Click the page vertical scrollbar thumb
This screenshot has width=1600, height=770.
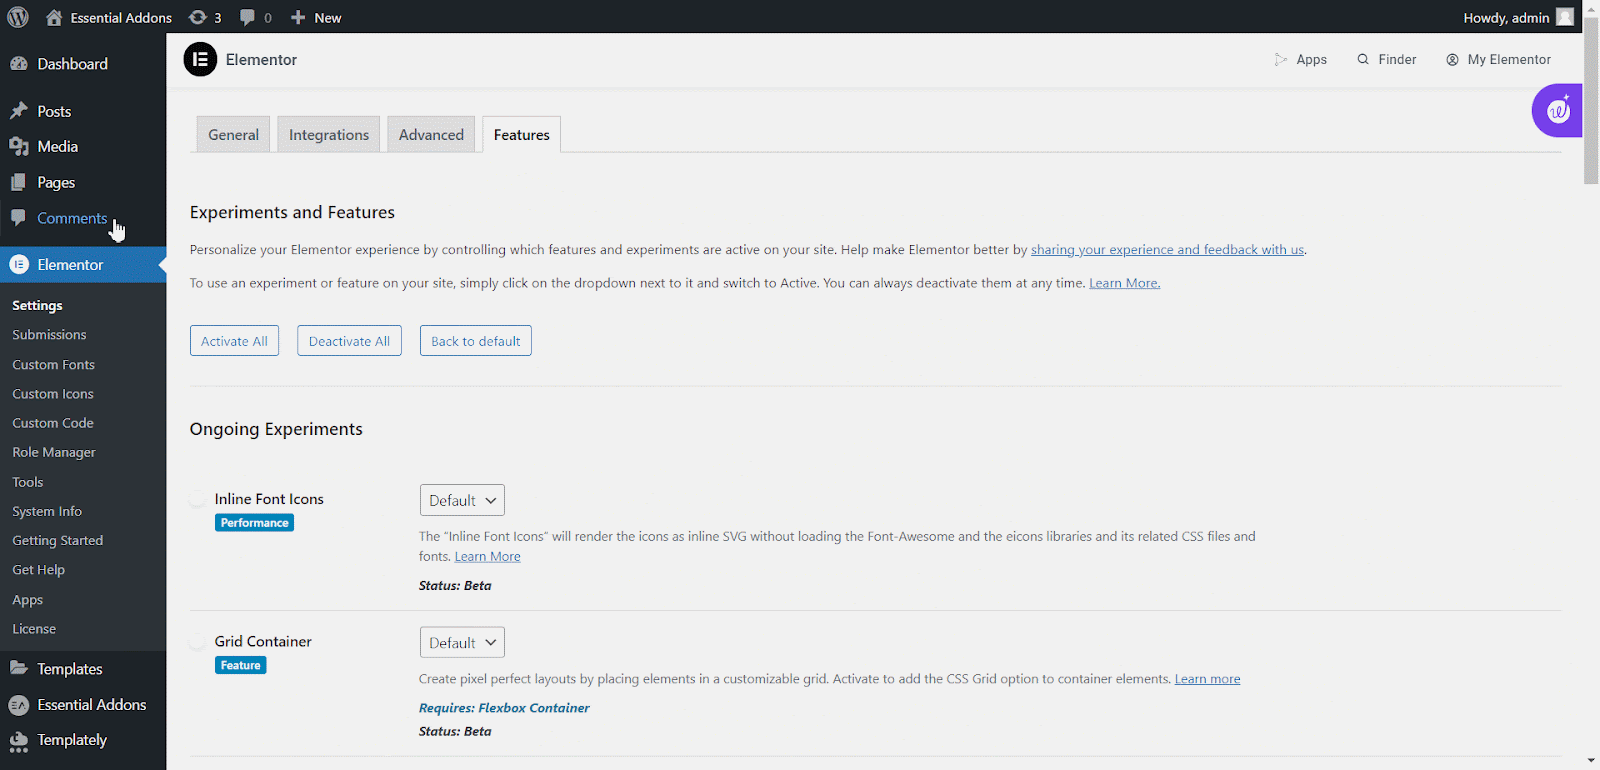tap(1591, 101)
